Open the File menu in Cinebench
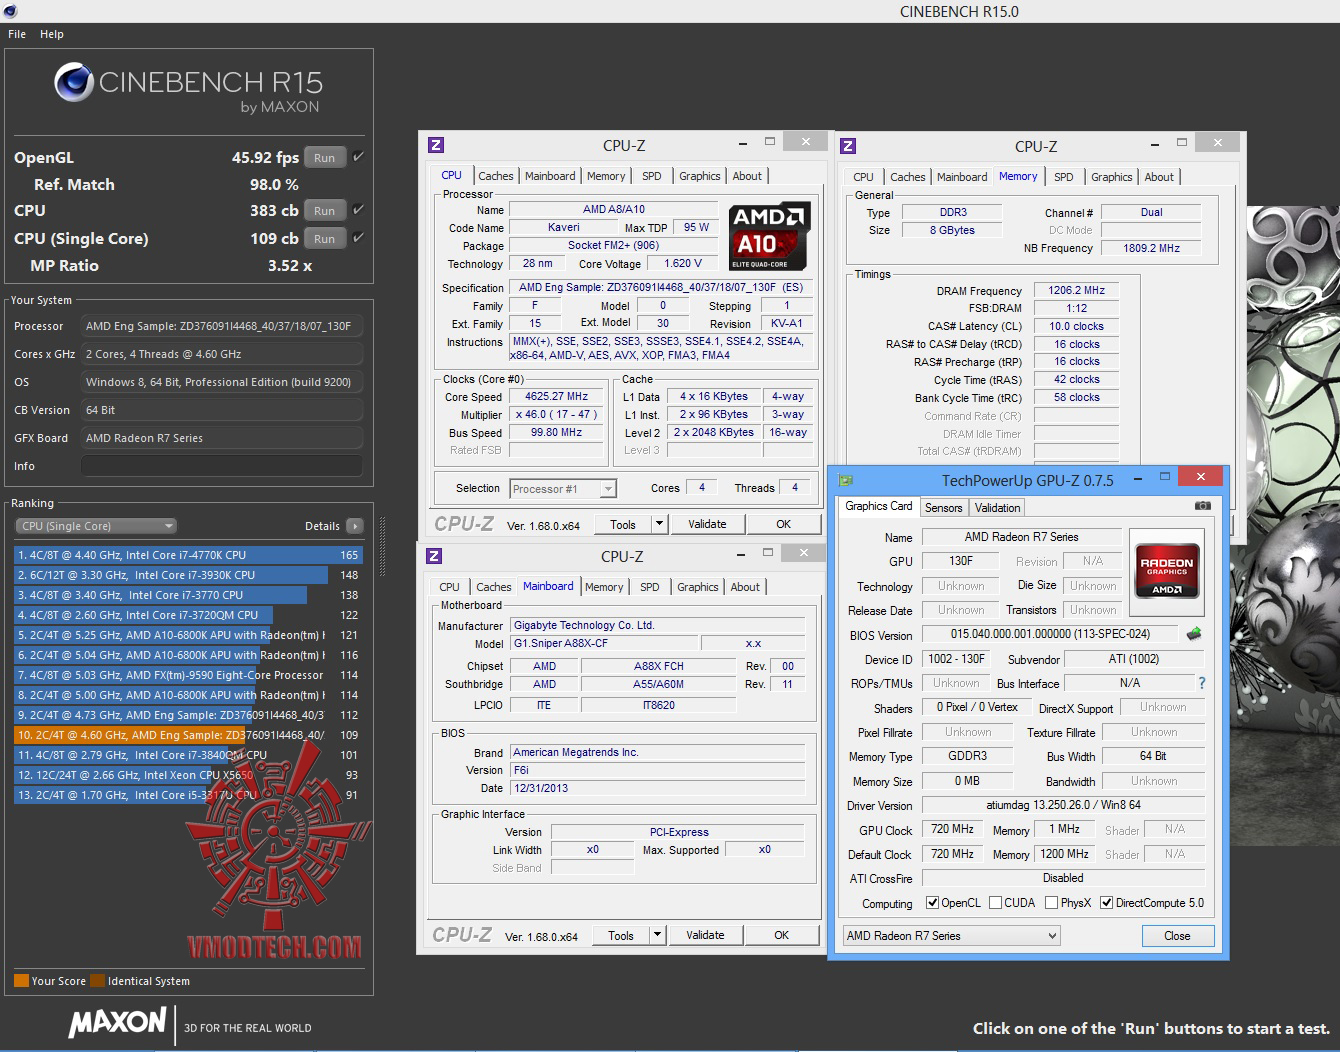Screen dimensions: 1340x1052 (x=17, y=34)
